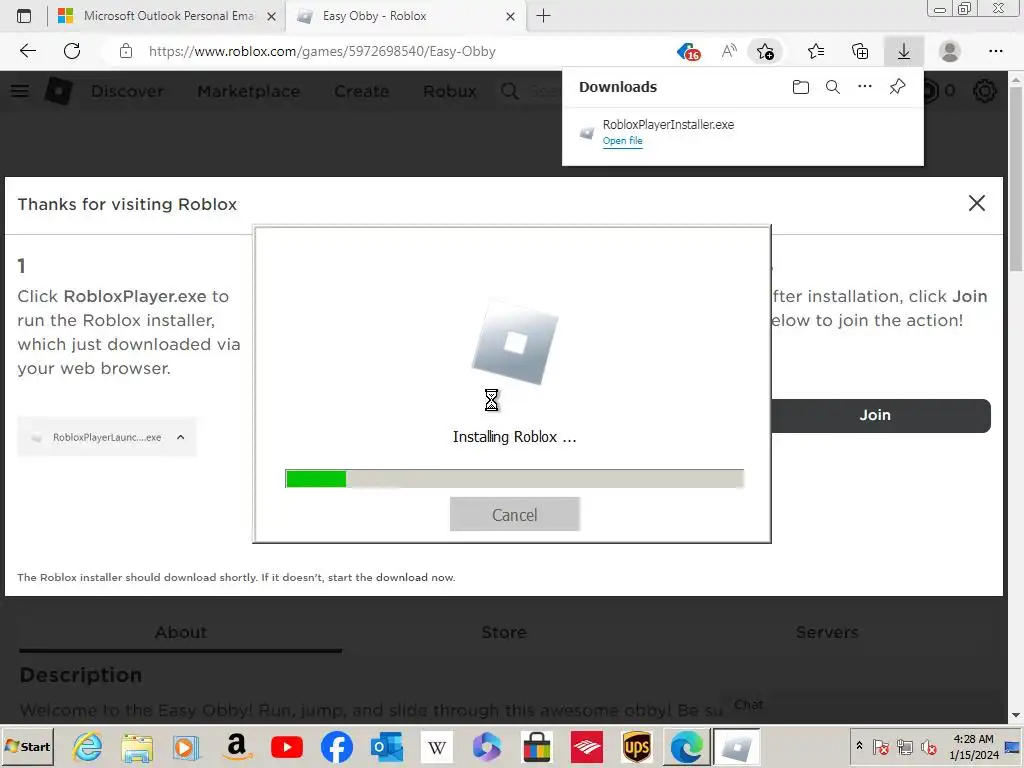Open the About tab
This screenshot has width=1024, height=768.
click(181, 632)
